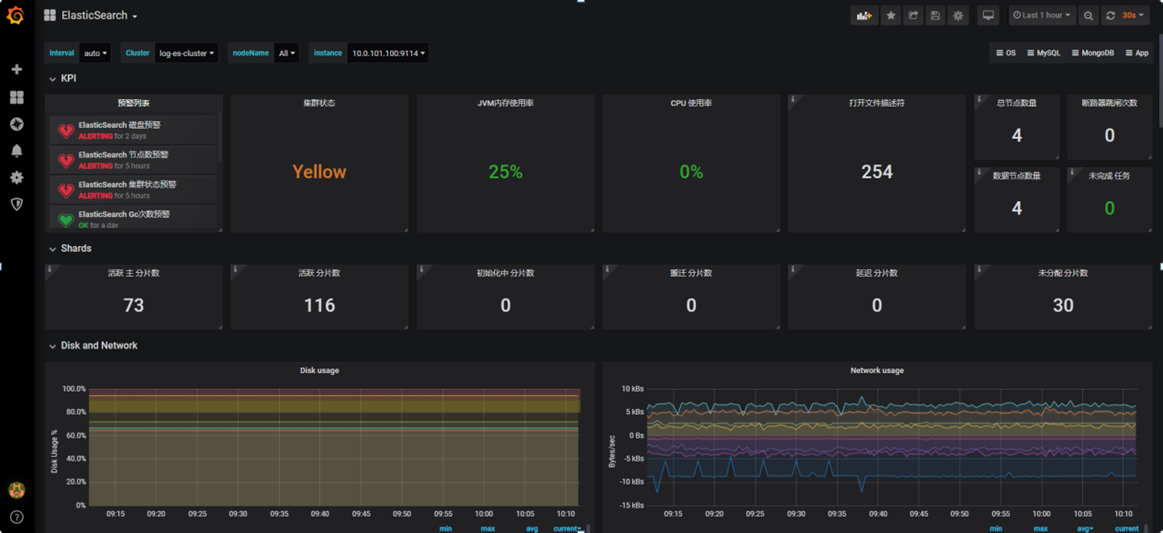Save the dashboard with disk icon
1163x533 pixels.
[935, 15]
